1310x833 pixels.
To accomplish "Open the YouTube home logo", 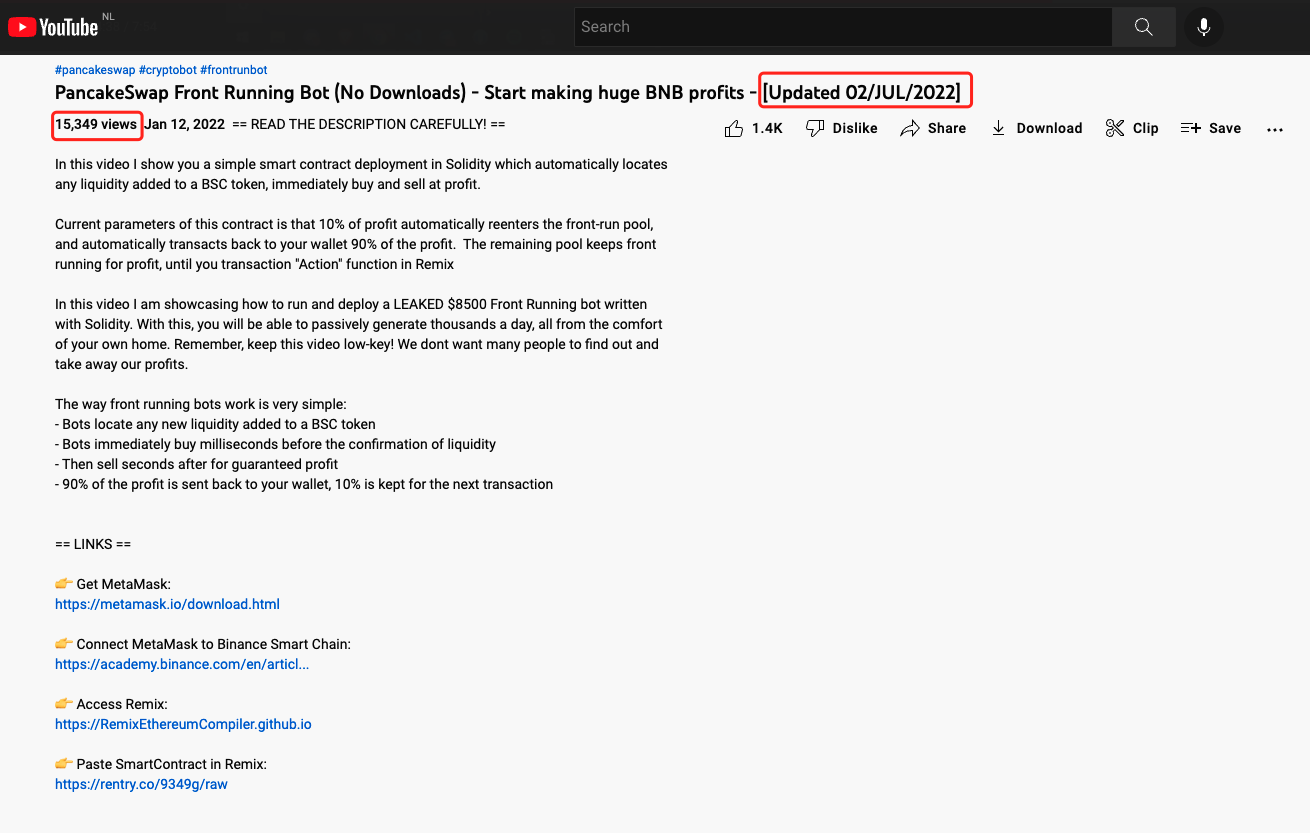I will pos(53,27).
